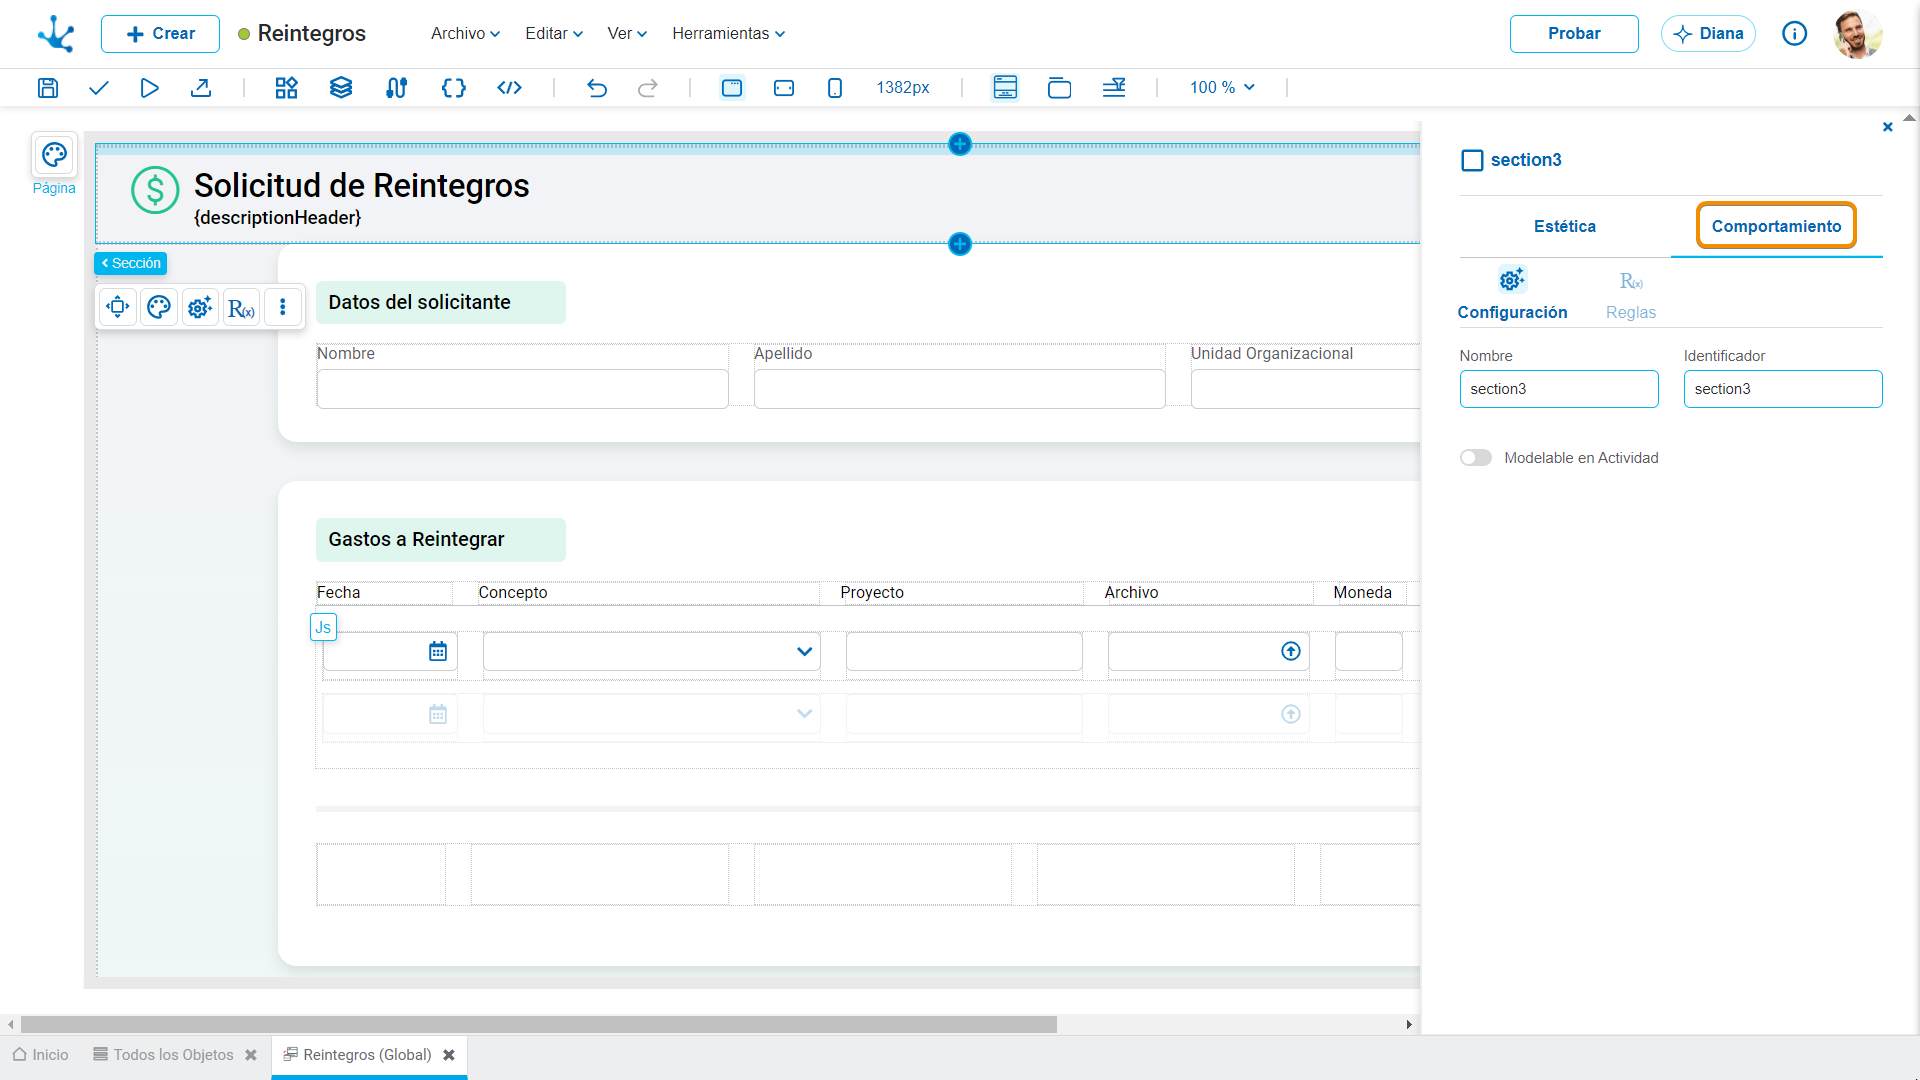Toggle Modelable en Actividad switch

point(1475,458)
